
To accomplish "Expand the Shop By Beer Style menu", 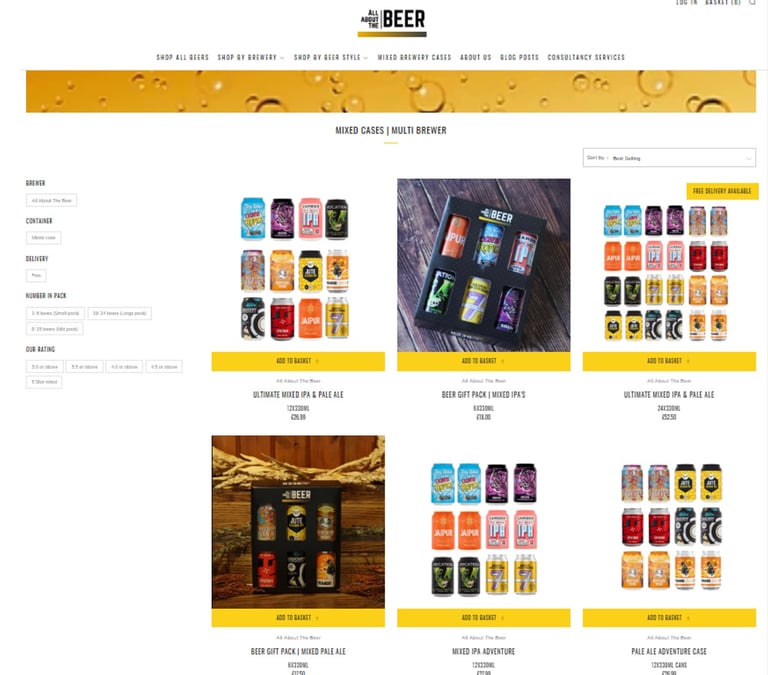I will [331, 57].
